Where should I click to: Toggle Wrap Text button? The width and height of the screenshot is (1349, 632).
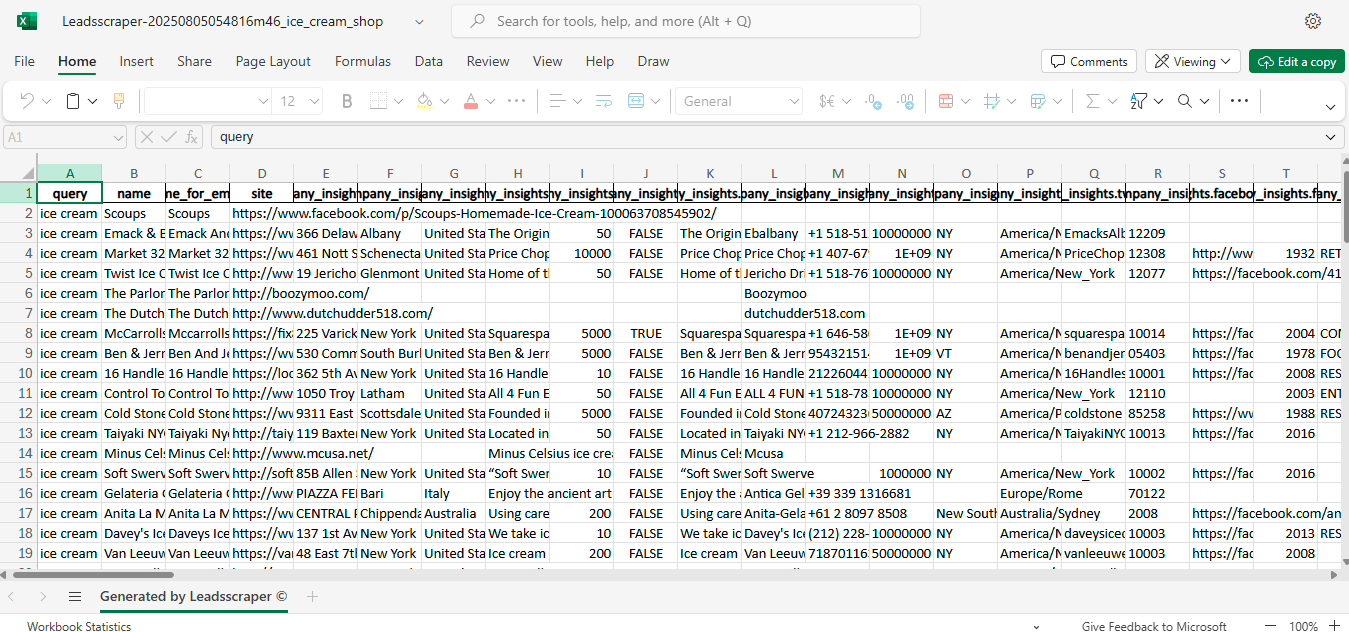tap(603, 101)
